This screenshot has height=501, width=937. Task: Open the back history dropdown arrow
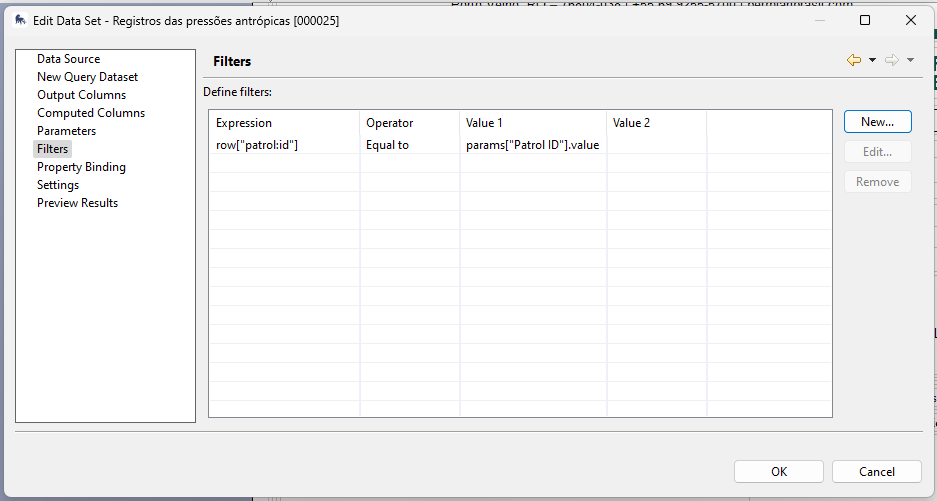[x=872, y=61]
